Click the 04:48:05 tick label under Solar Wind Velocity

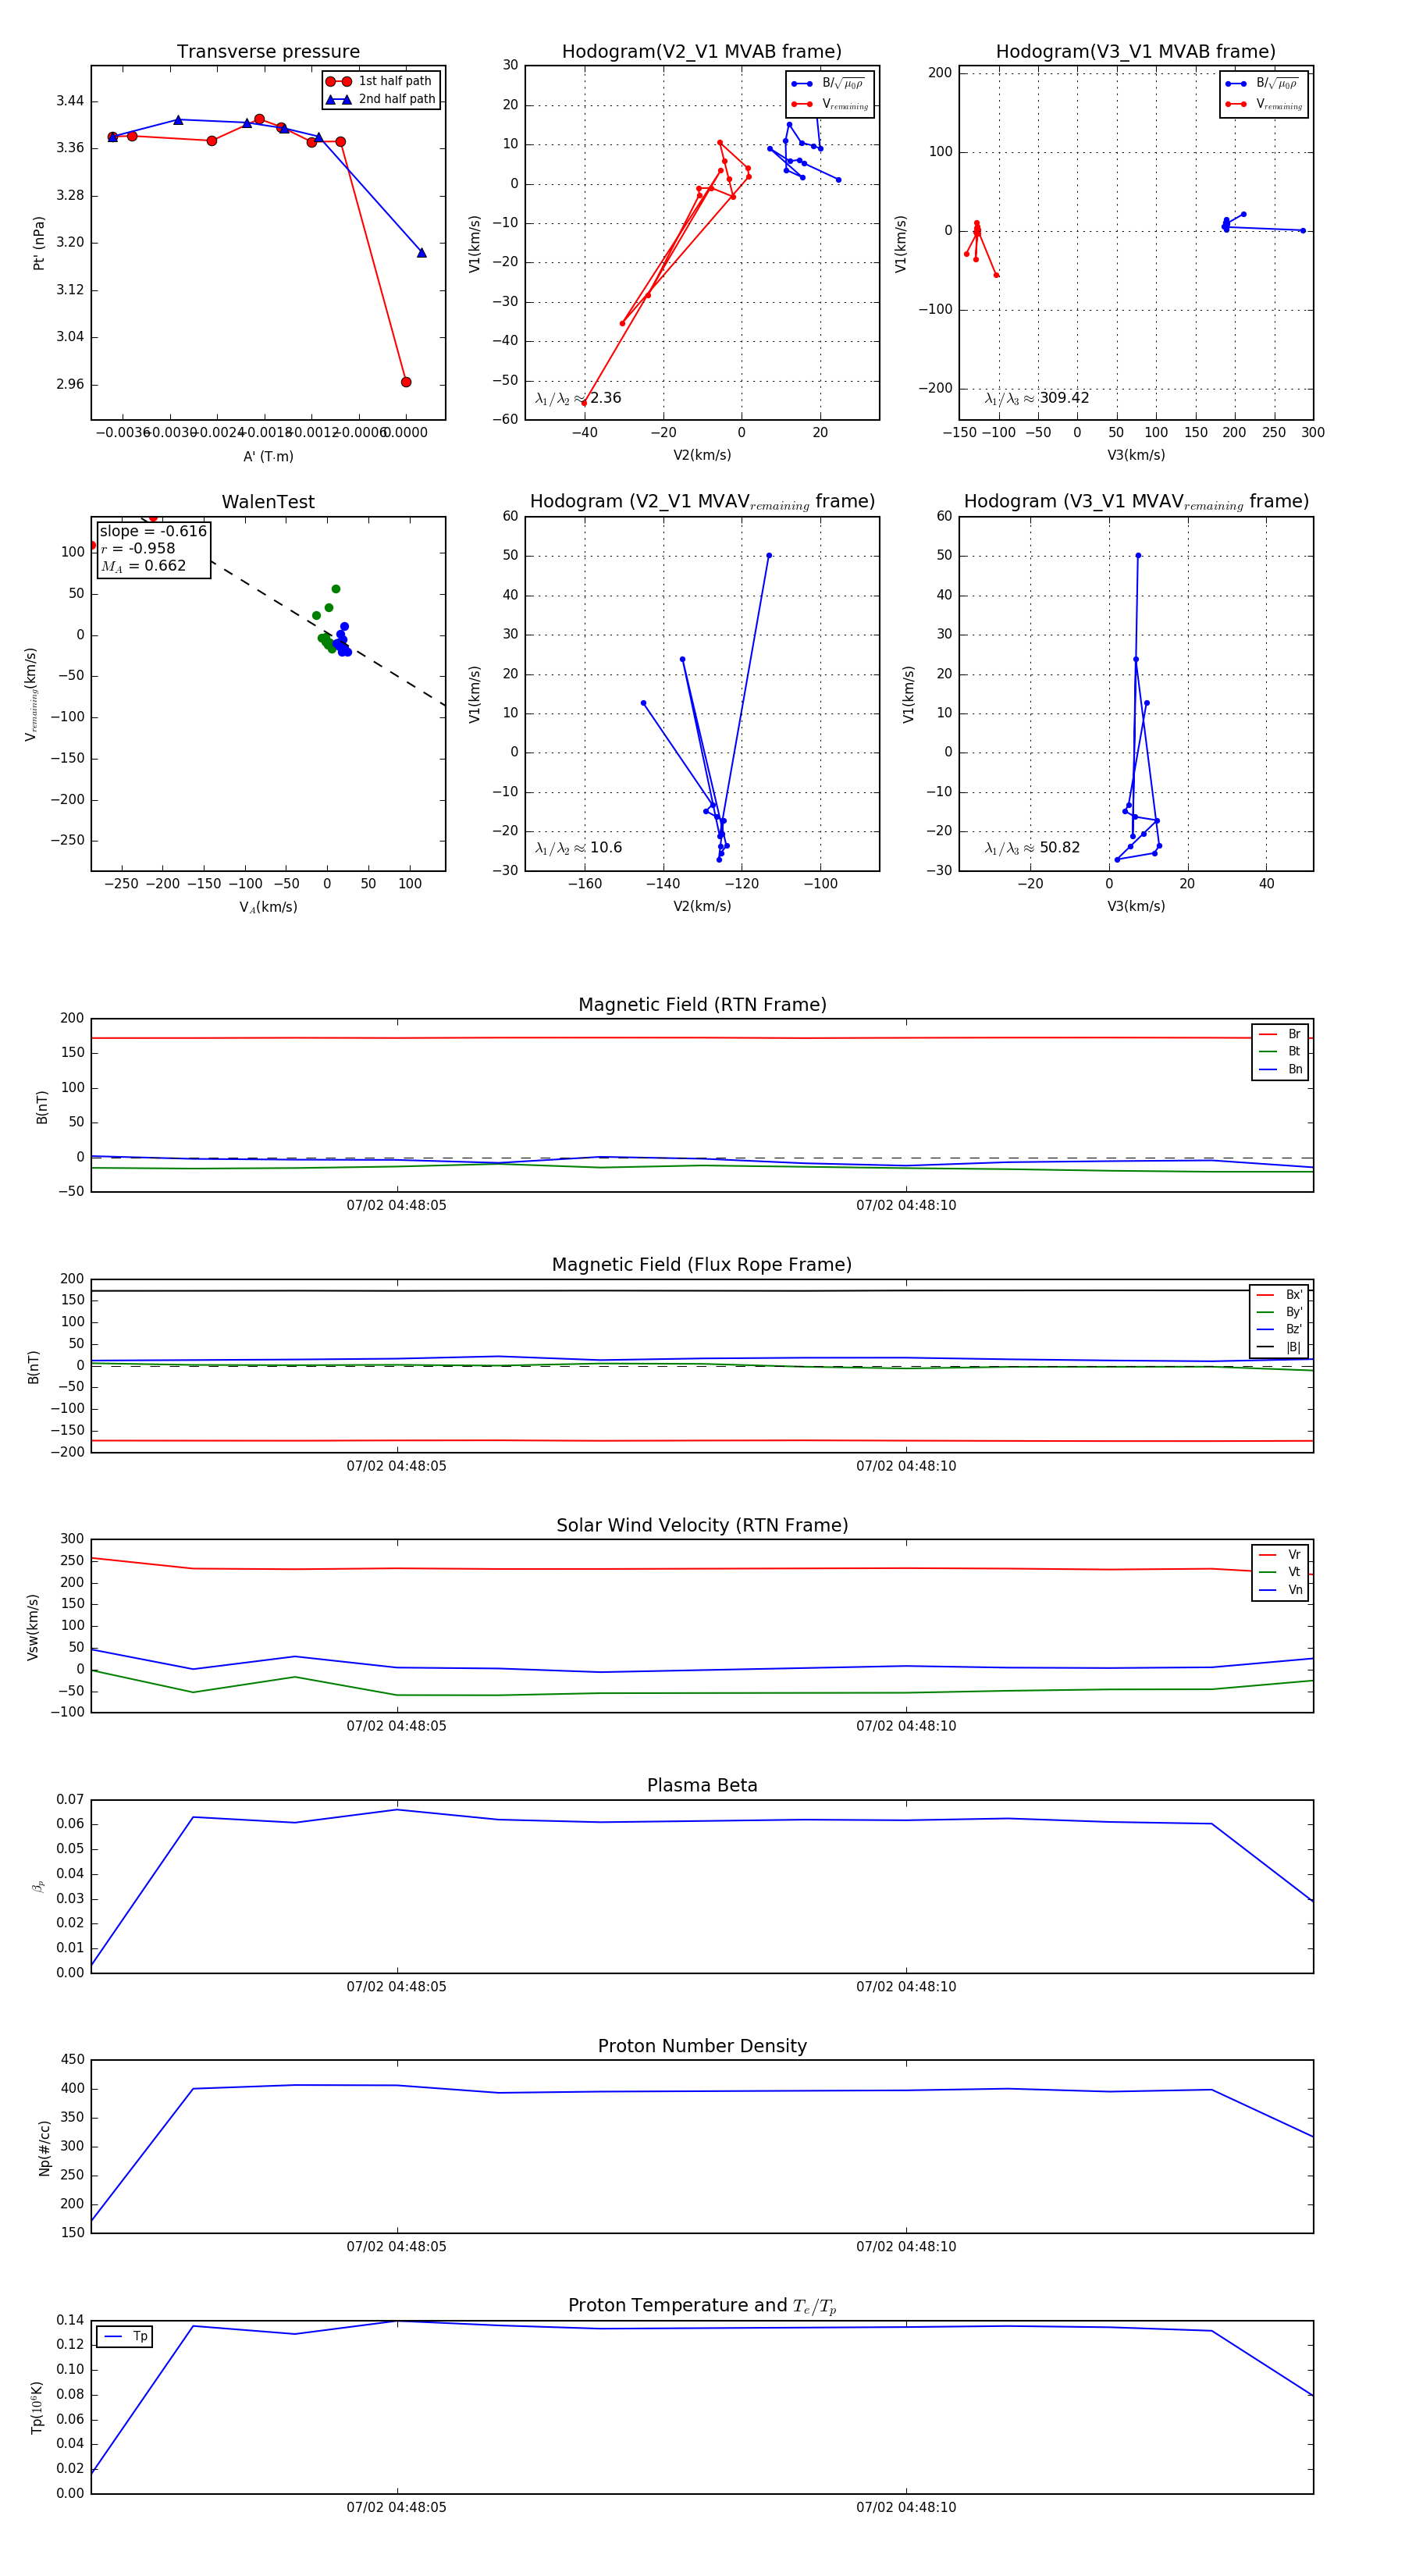(x=396, y=1726)
